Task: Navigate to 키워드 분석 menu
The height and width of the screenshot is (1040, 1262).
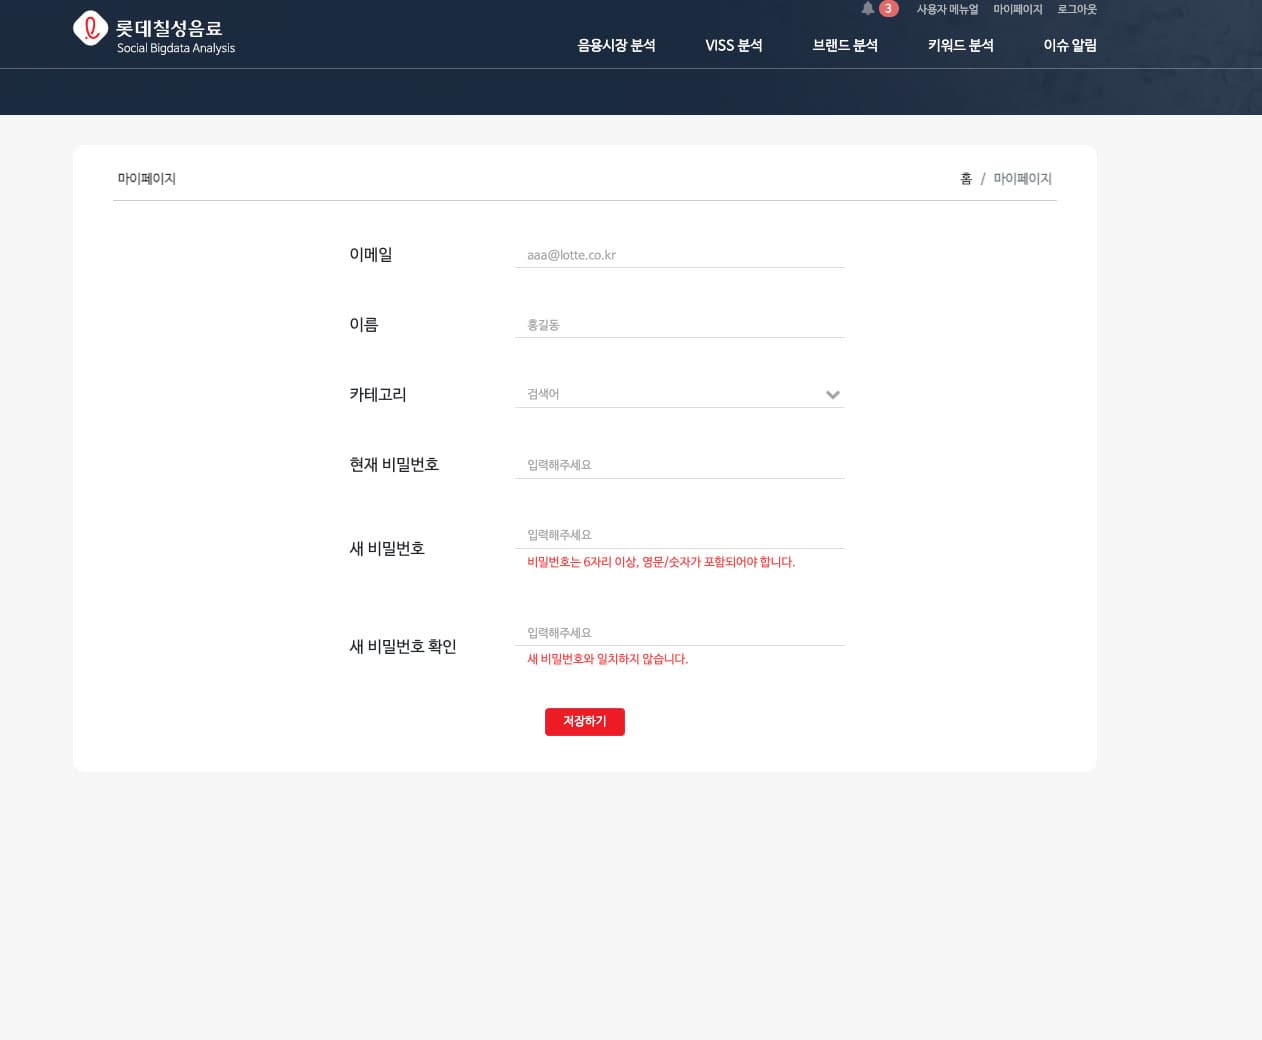Action: coord(960,46)
